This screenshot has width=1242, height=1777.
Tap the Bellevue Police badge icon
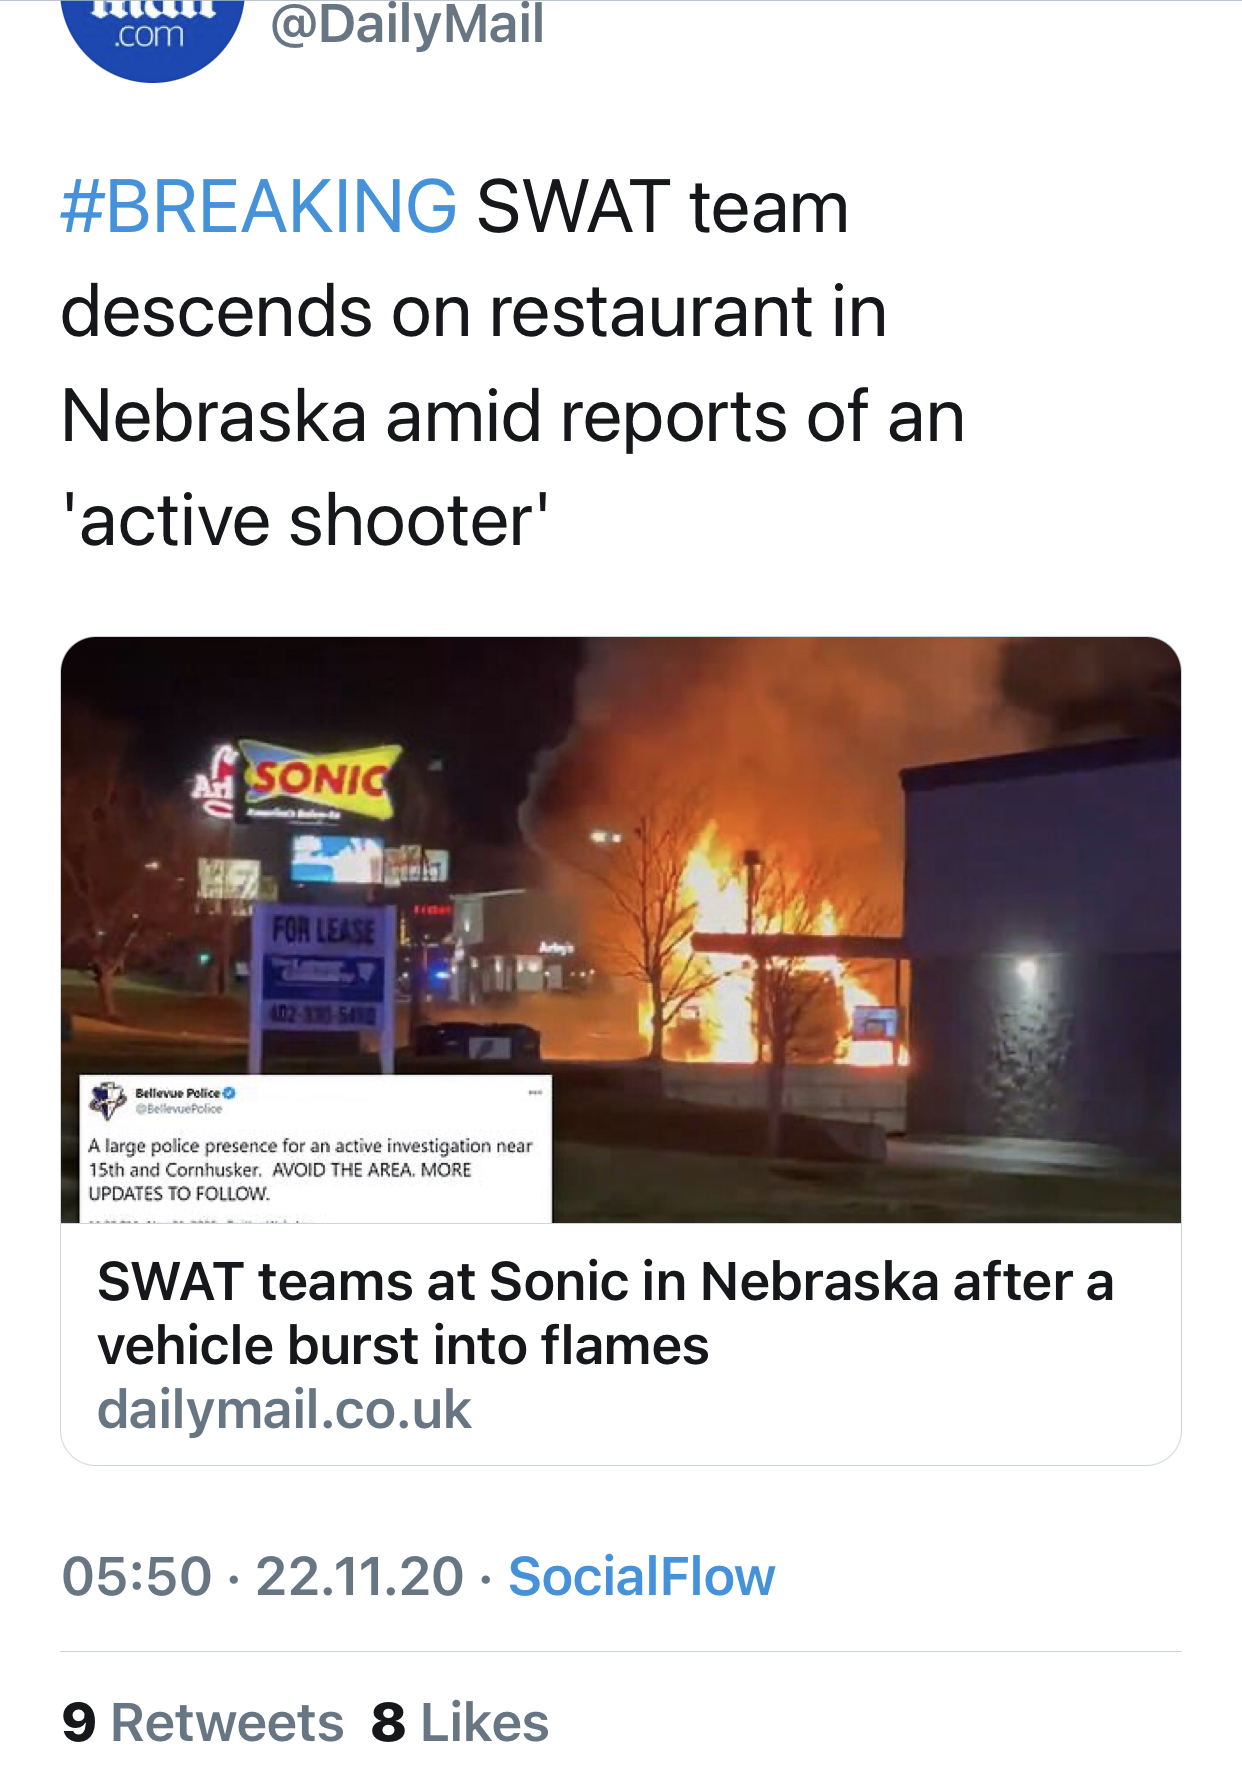107,1100
